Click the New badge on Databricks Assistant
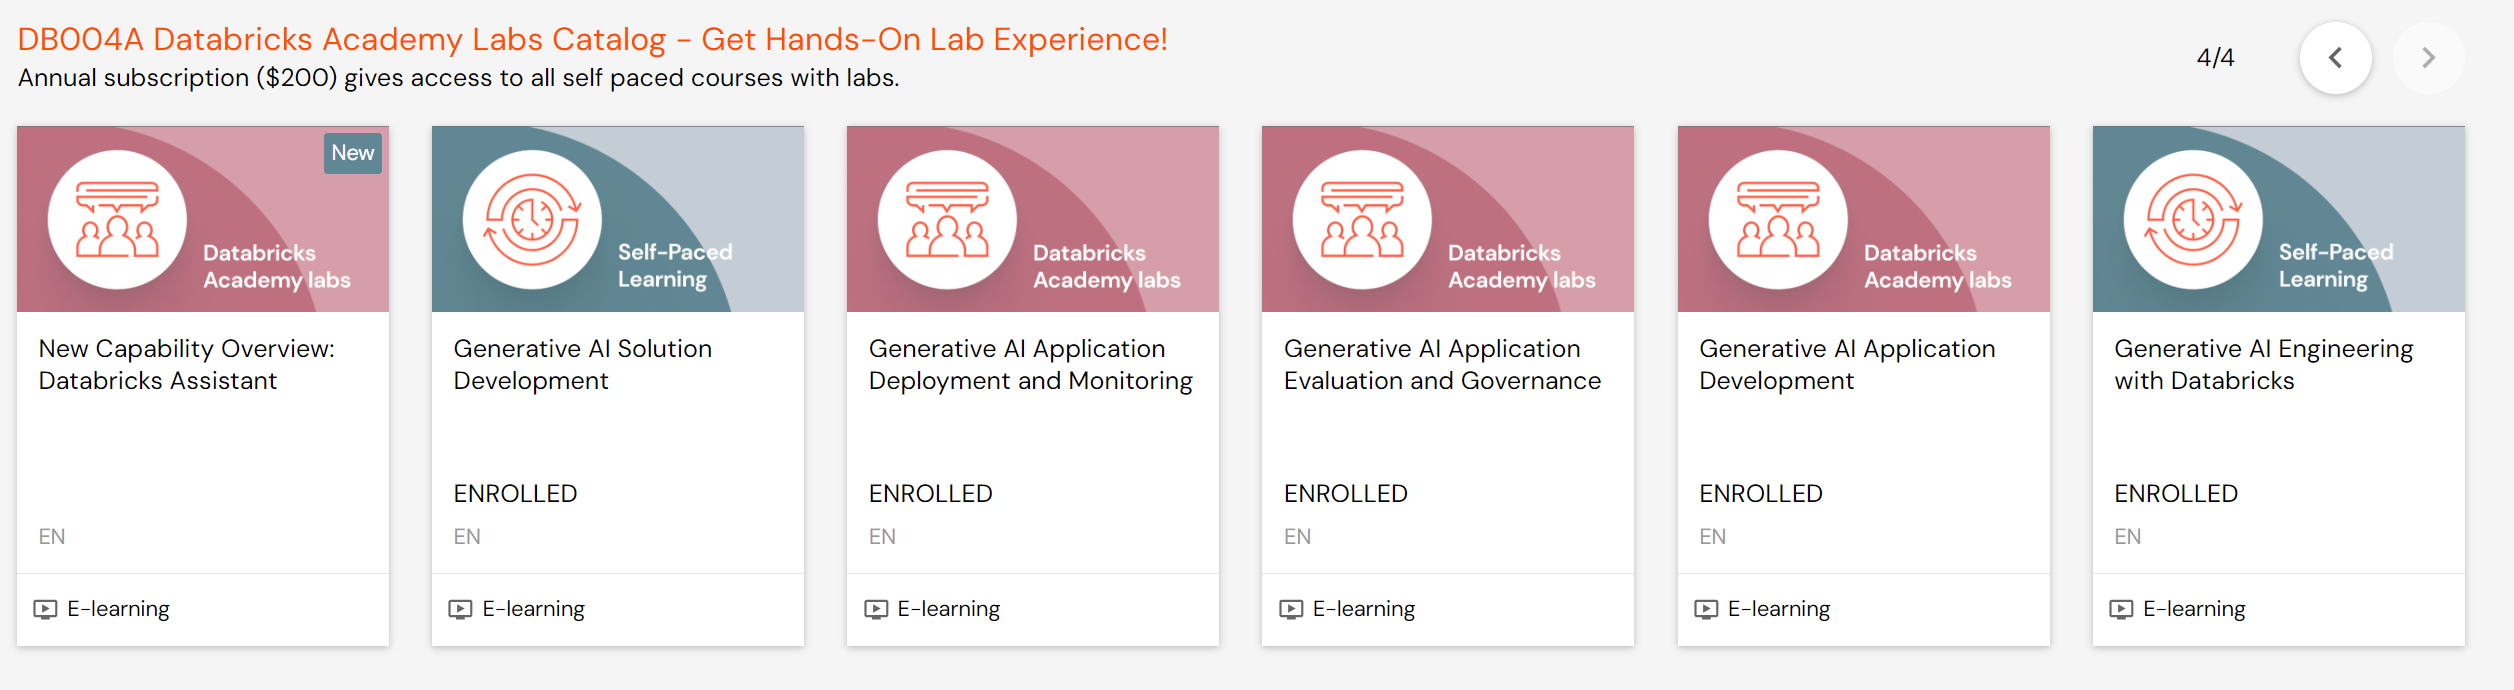 tap(352, 153)
